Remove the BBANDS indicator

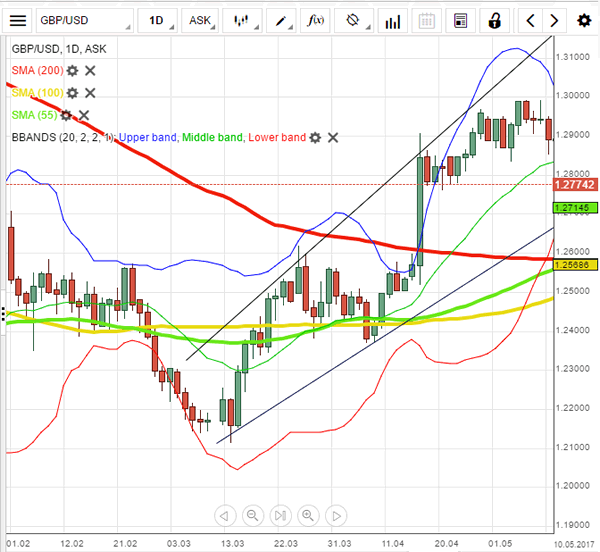click(333, 138)
